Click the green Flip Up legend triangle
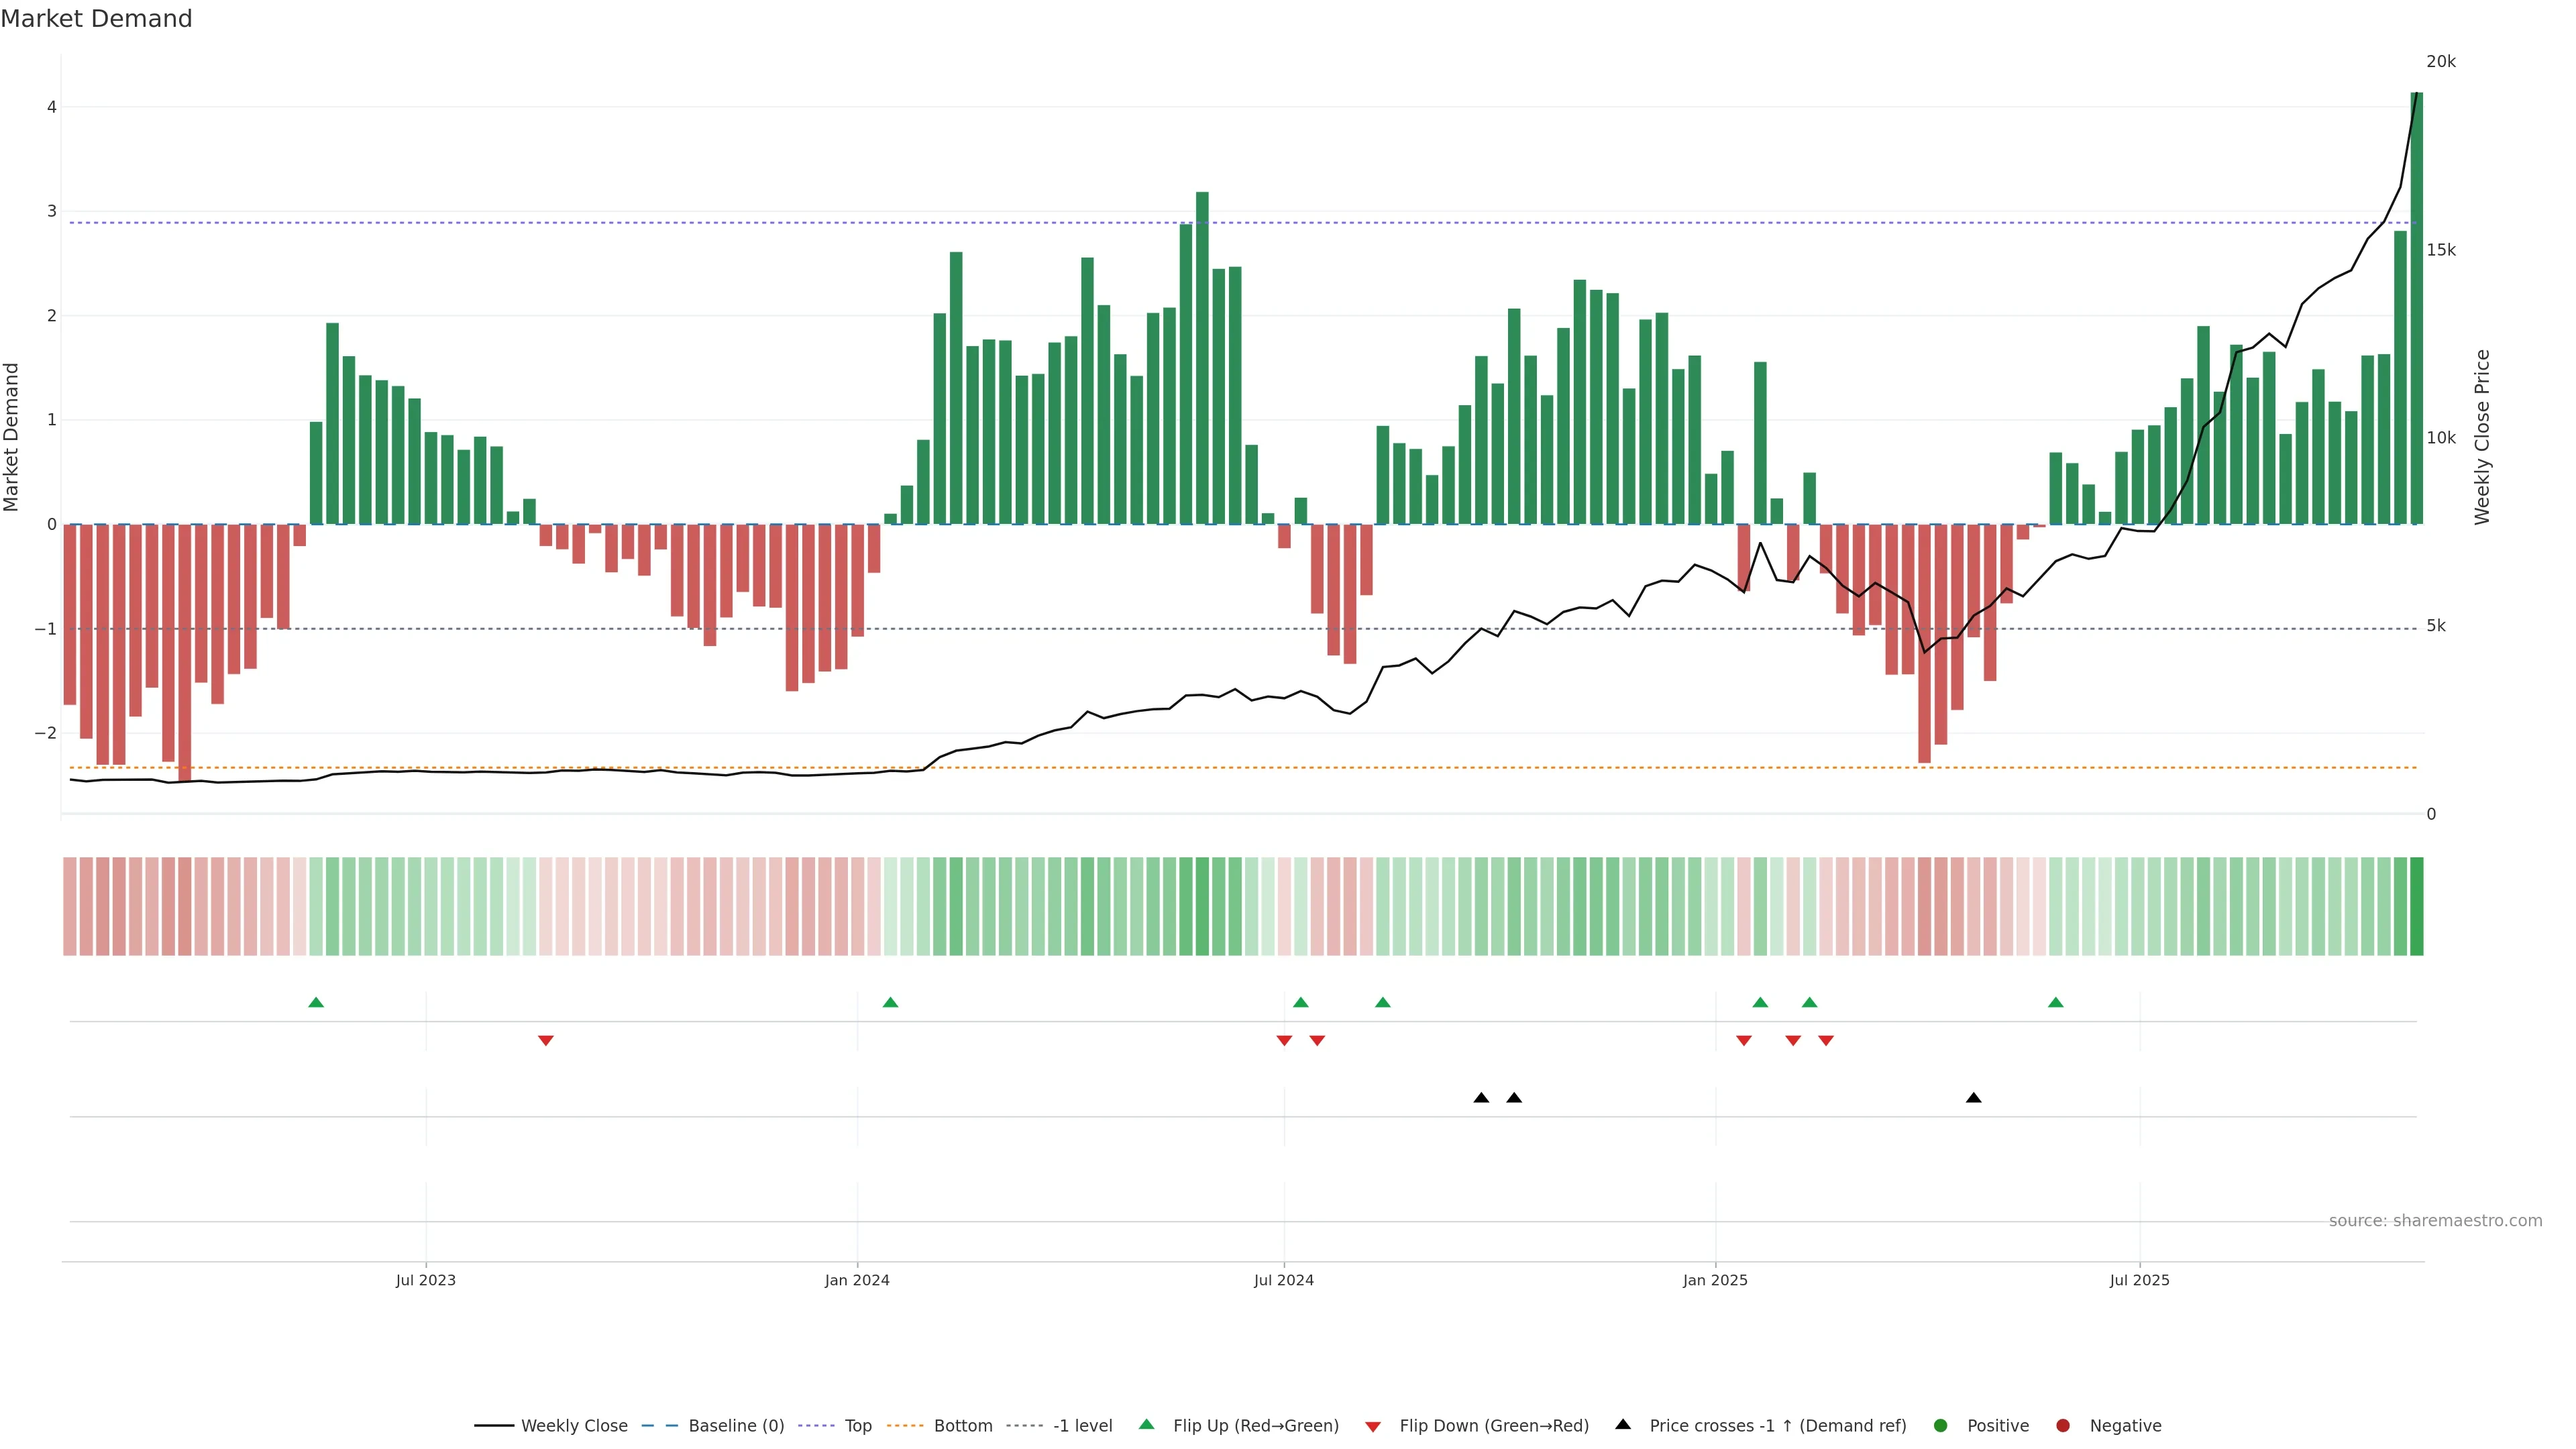This screenshot has height=1449, width=2576. (x=1147, y=1425)
